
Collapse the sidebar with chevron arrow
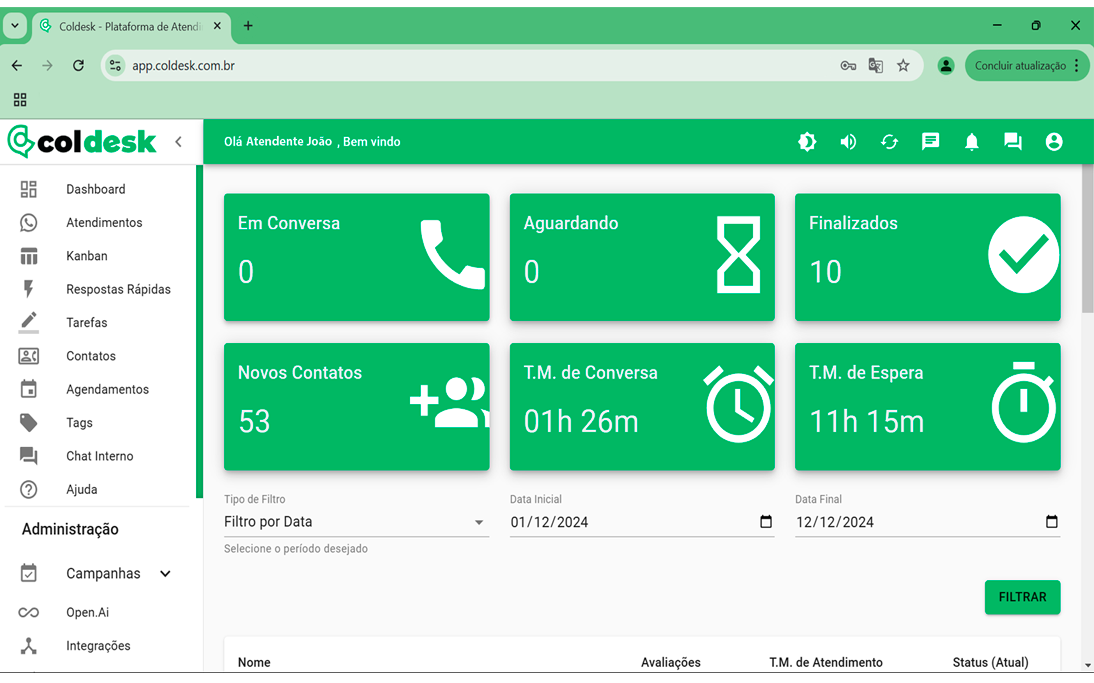coord(178,142)
